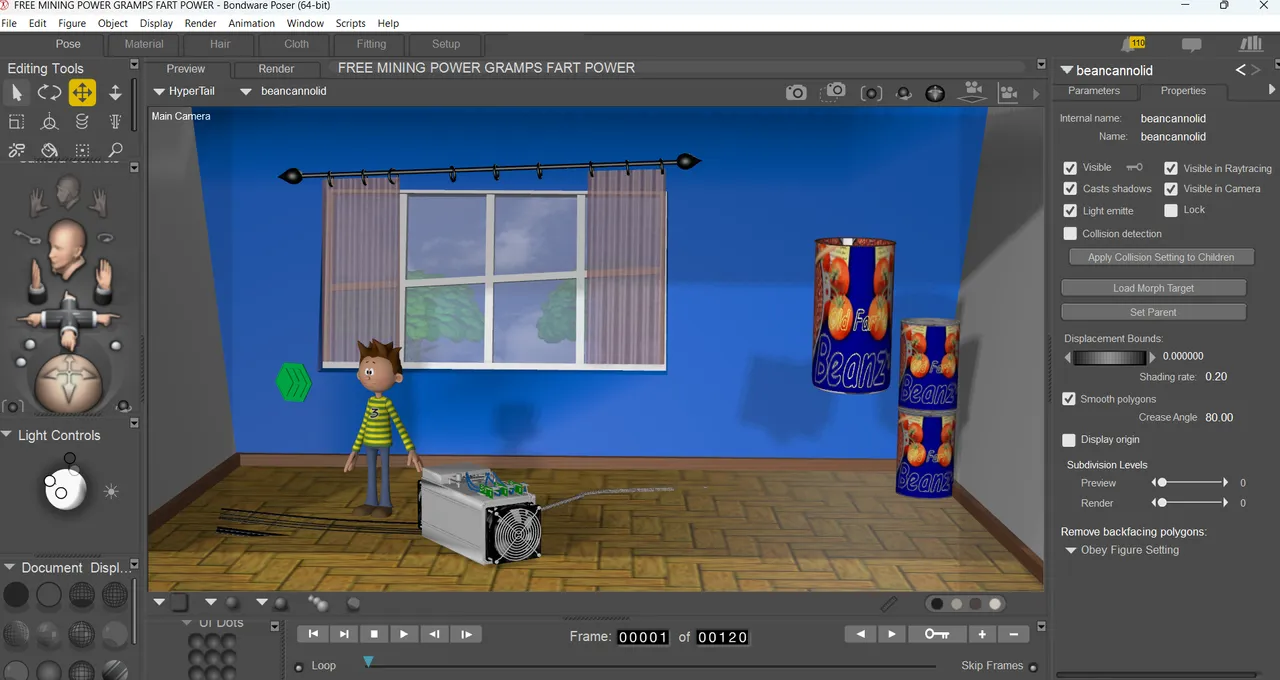The height and width of the screenshot is (680, 1280).
Task: Click the movie camera over plane icon
Action: 972,92
